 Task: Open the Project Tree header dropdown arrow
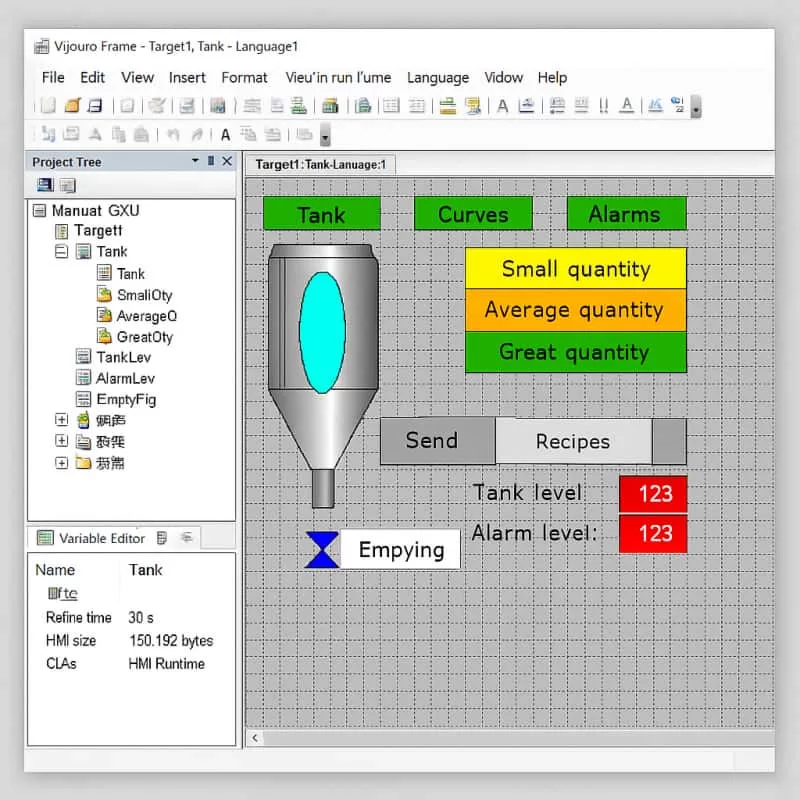(195, 161)
